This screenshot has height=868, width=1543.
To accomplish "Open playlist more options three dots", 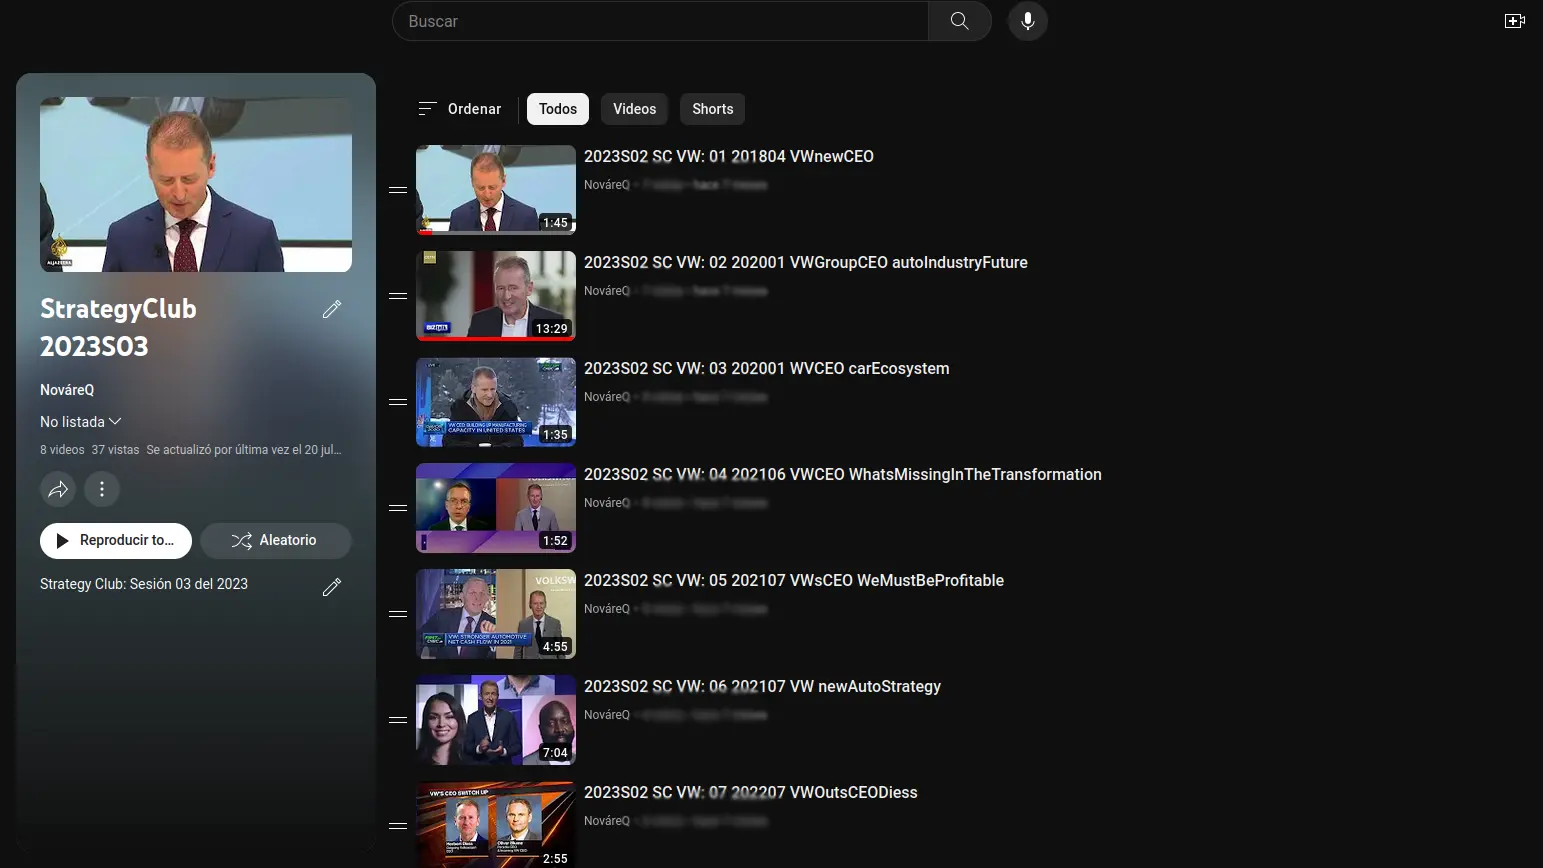I will pyautogui.click(x=102, y=489).
